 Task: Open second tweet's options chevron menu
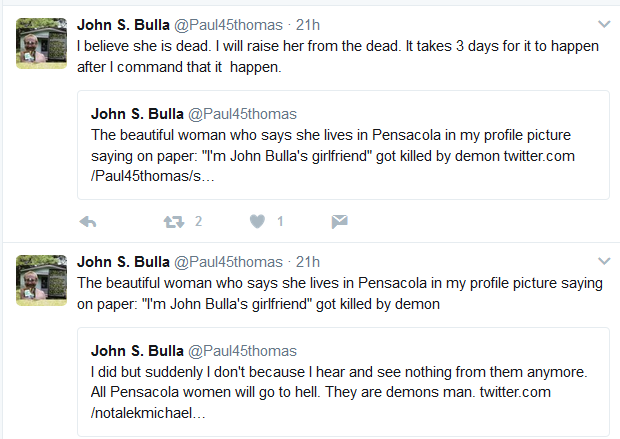point(604,261)
